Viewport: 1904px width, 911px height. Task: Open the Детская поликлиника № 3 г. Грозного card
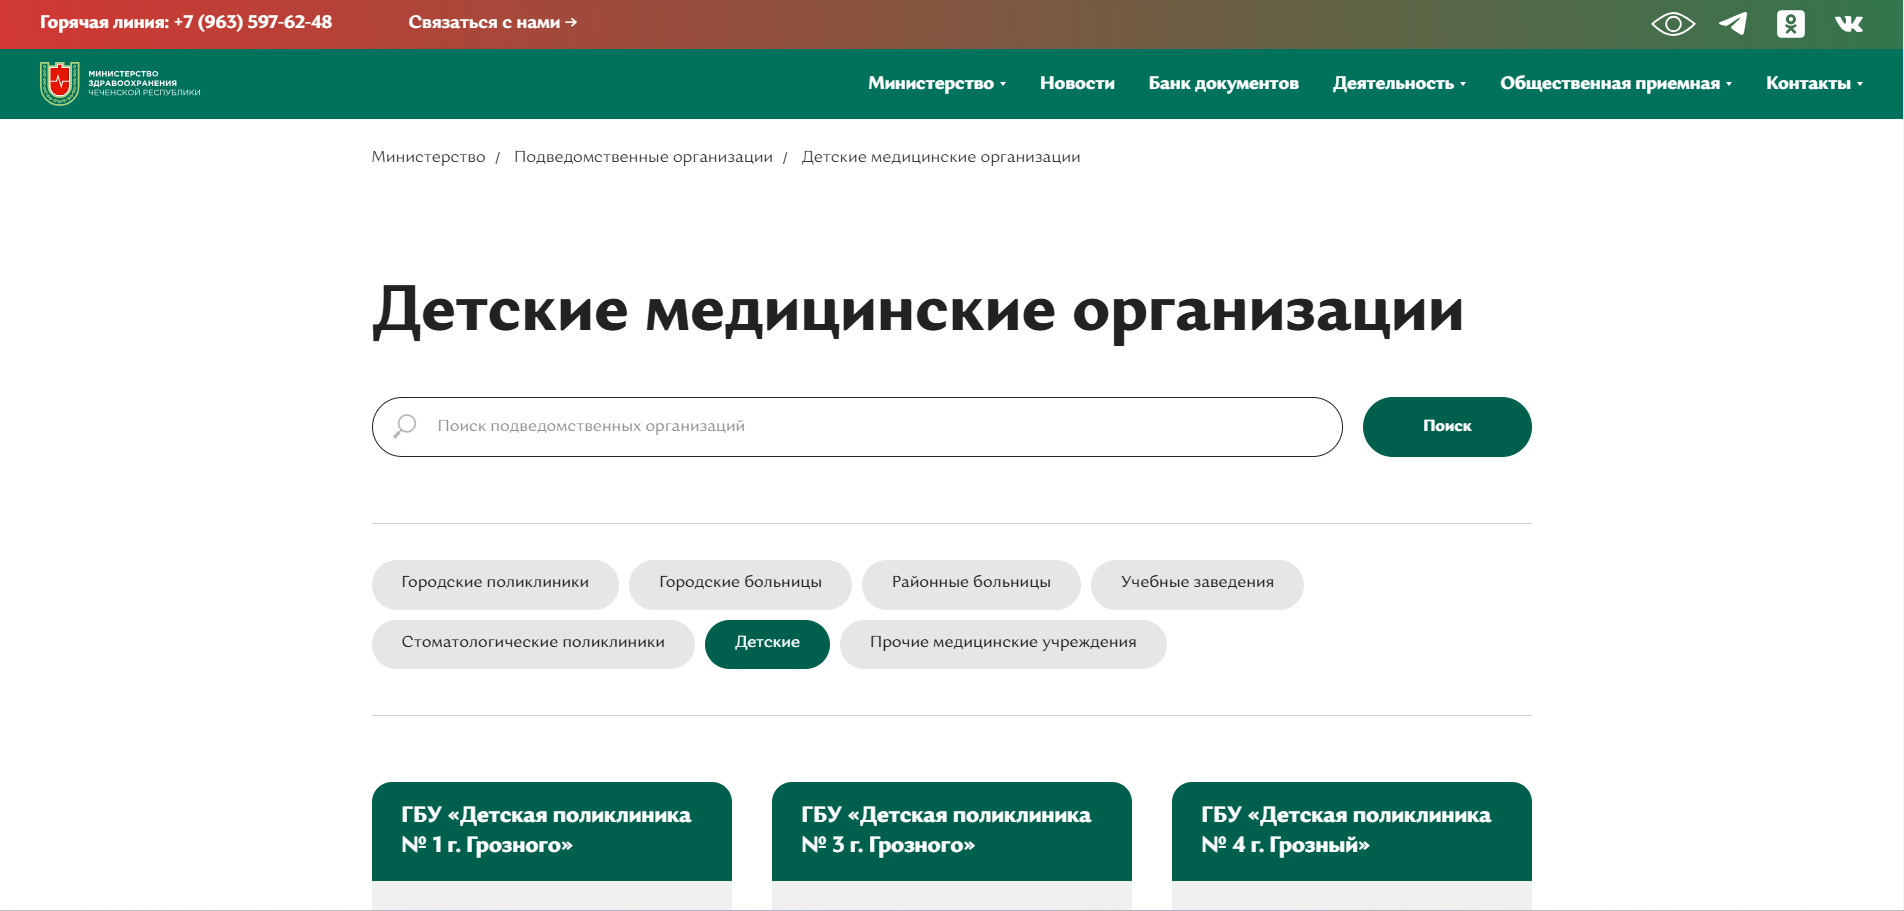pyautogui.click(x=952, y=845)
